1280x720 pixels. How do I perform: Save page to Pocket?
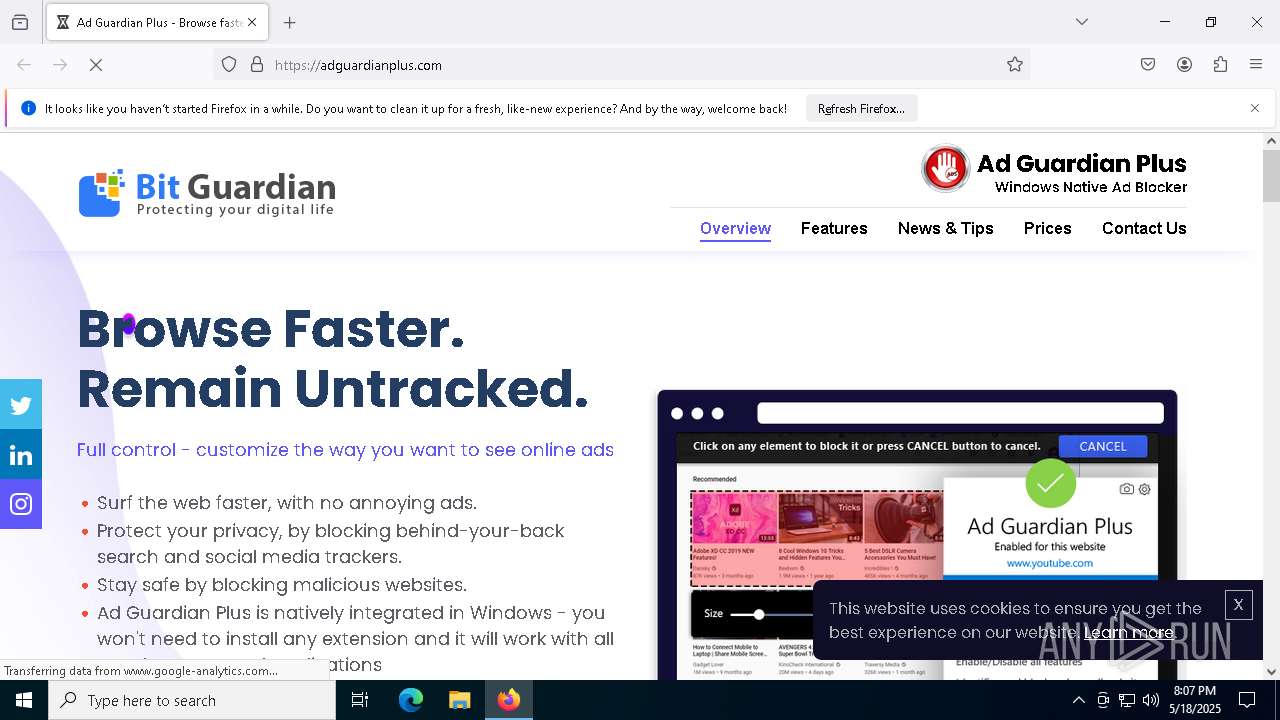click(x=1148, y=65)
